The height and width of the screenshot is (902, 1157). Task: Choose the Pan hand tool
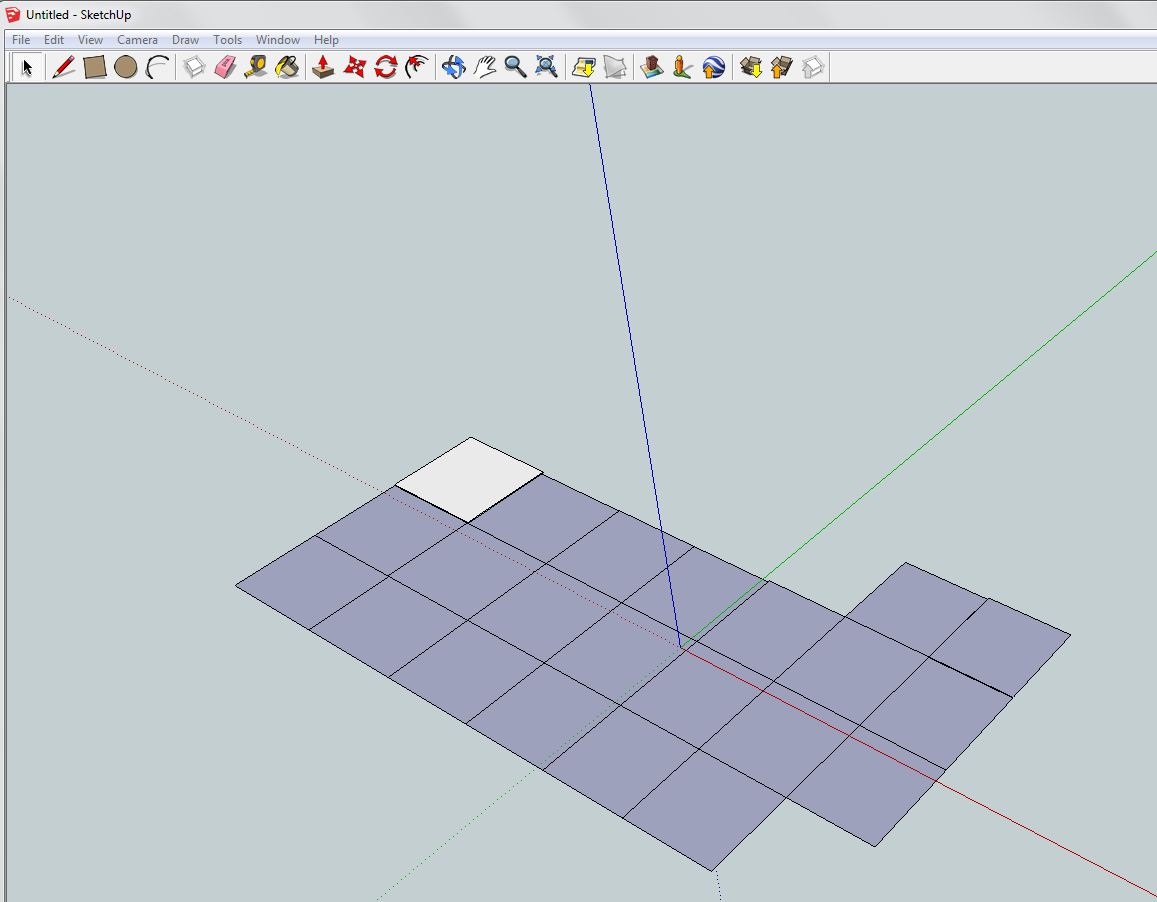click(x=484, y=67)
